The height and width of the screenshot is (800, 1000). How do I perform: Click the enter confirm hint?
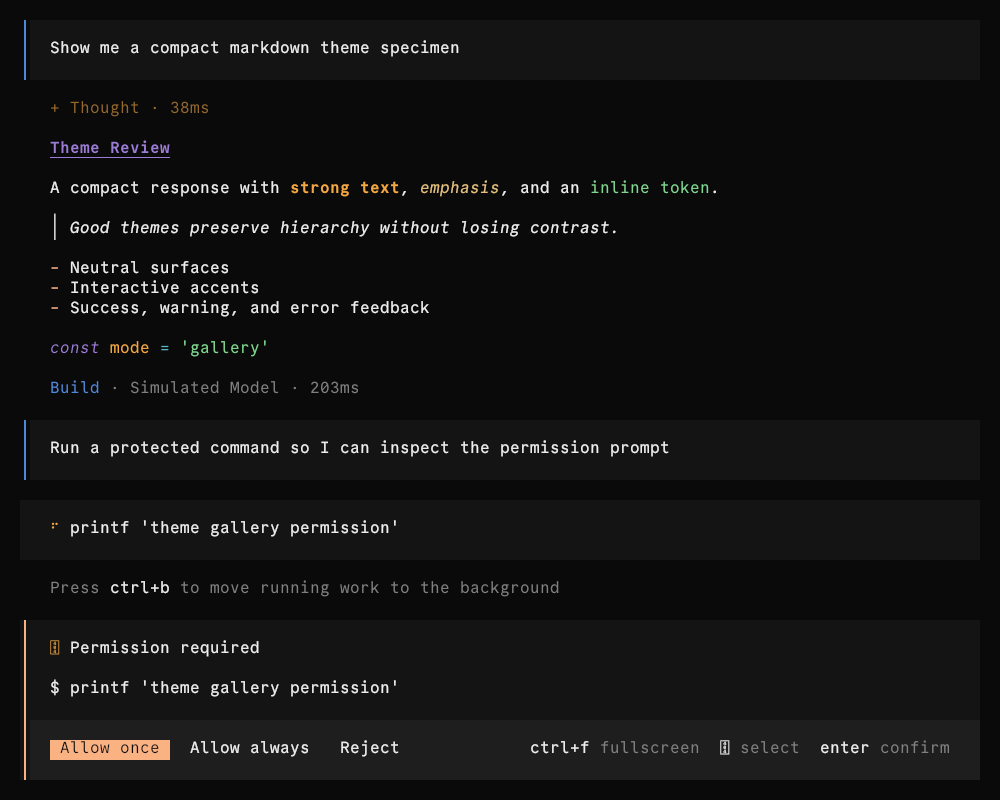click(885, 748)
